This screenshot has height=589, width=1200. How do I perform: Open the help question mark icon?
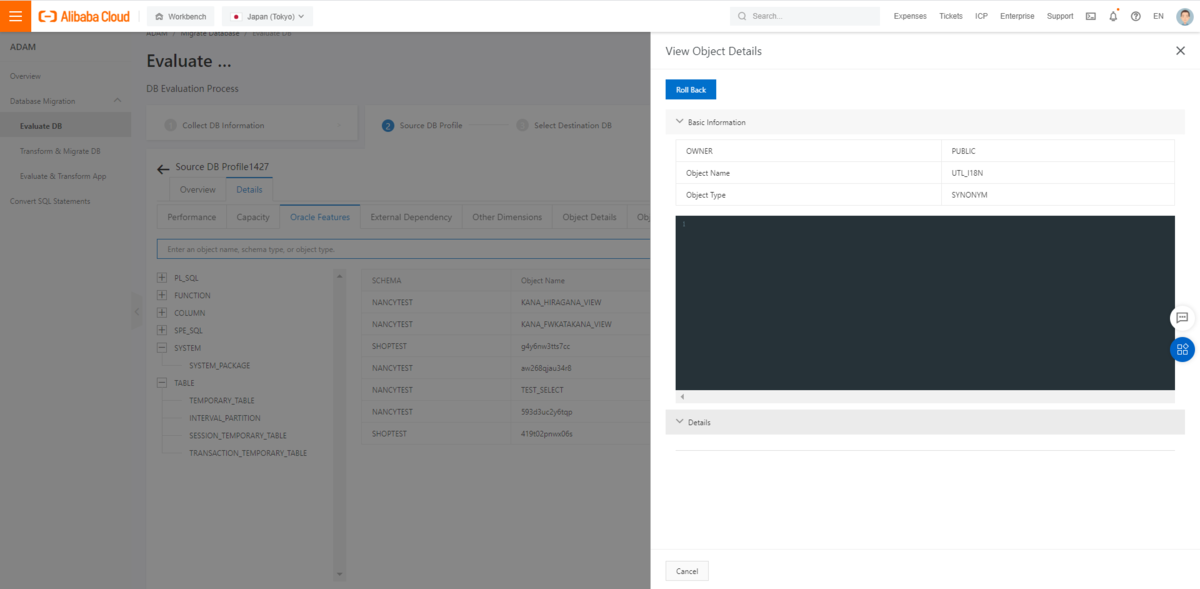point(1136,16)
